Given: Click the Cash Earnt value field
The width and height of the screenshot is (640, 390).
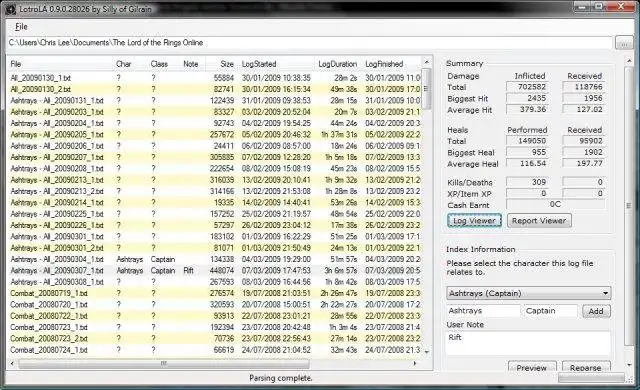Looking at the screenshot, I should [556, 204].
